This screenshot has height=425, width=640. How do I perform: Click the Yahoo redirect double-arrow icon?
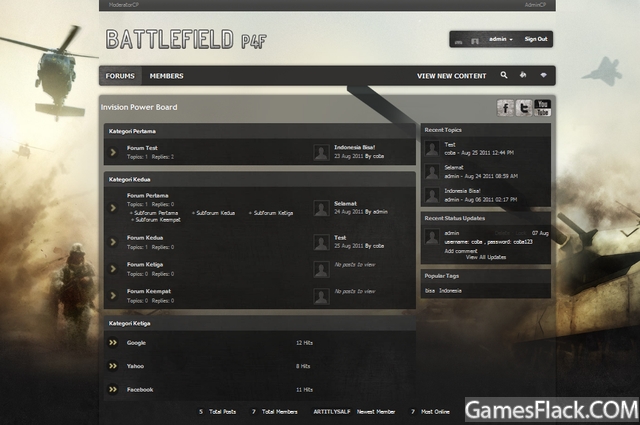113,366
